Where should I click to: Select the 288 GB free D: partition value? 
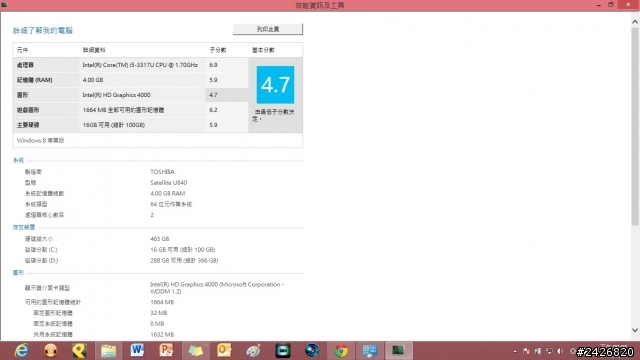coord(184,260)
